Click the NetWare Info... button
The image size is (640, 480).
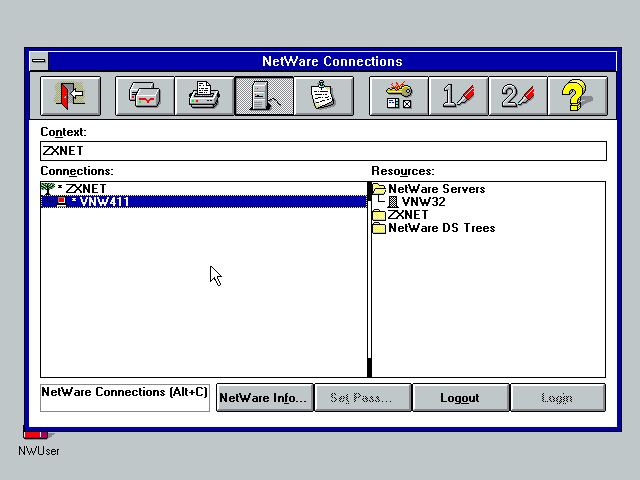[264, 398]
